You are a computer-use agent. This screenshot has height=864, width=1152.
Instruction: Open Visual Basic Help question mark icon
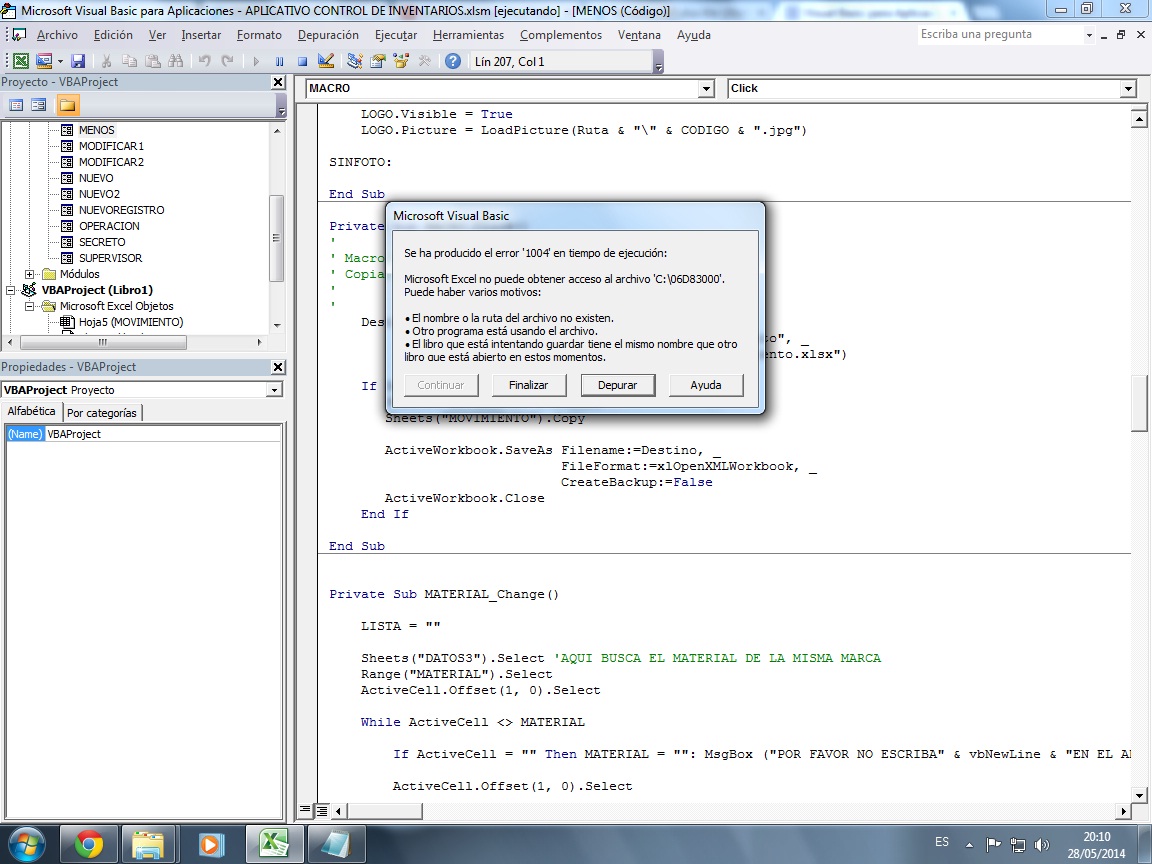[453, 62]
